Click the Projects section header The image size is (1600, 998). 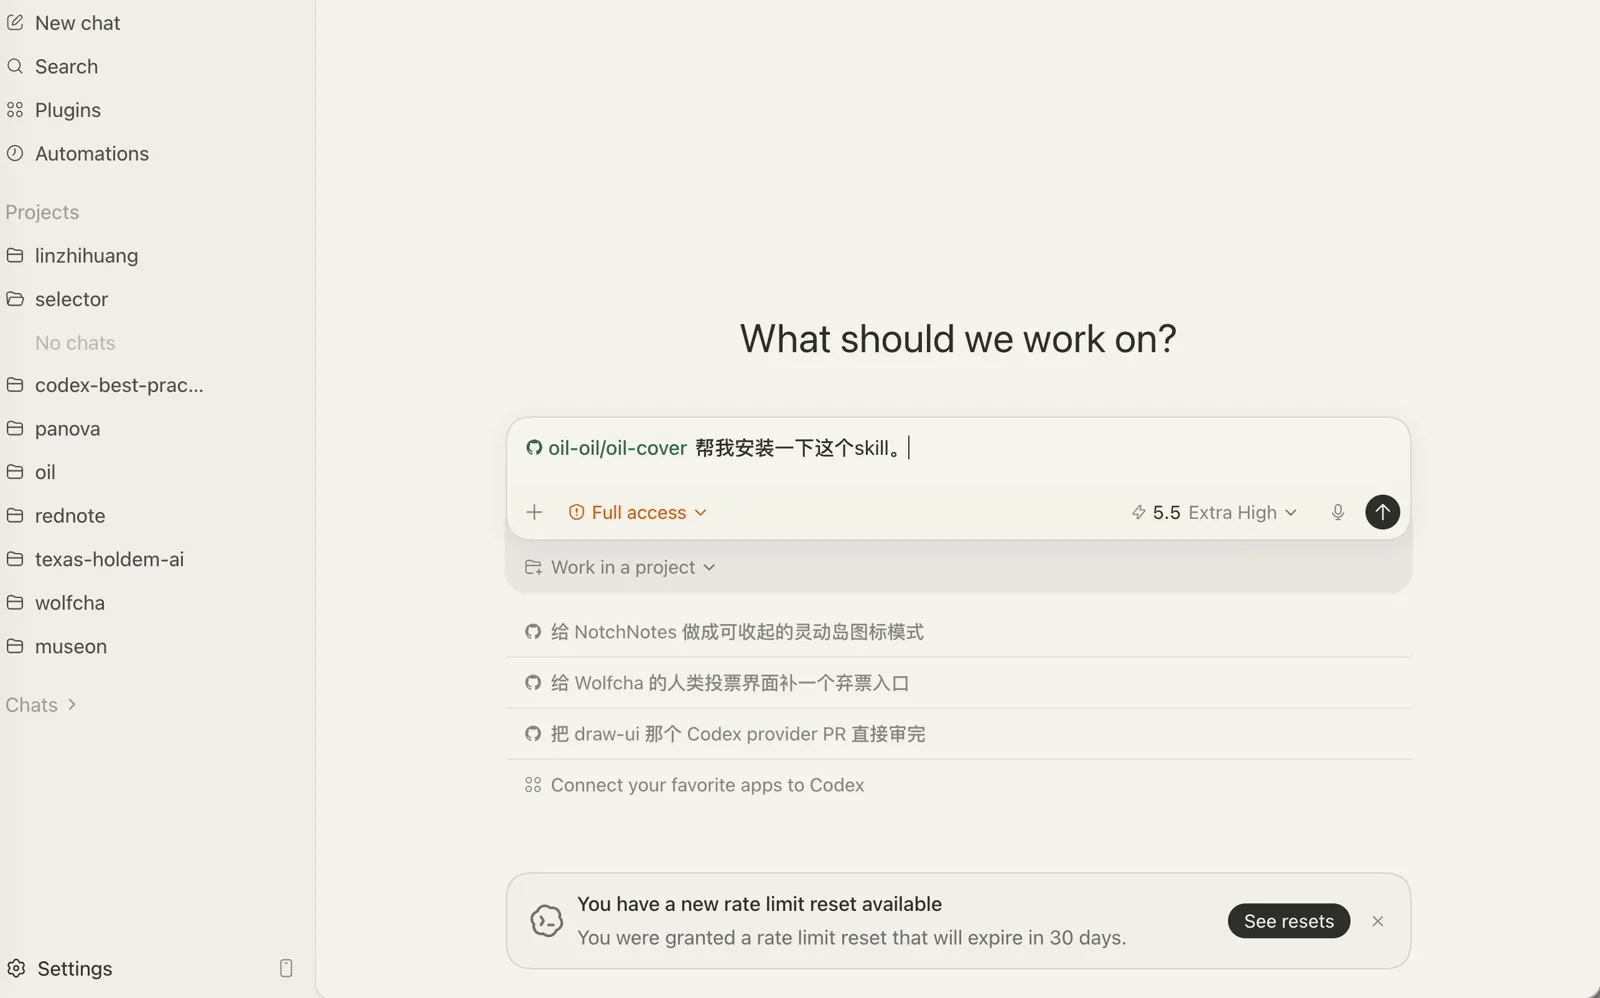point(42,212)
